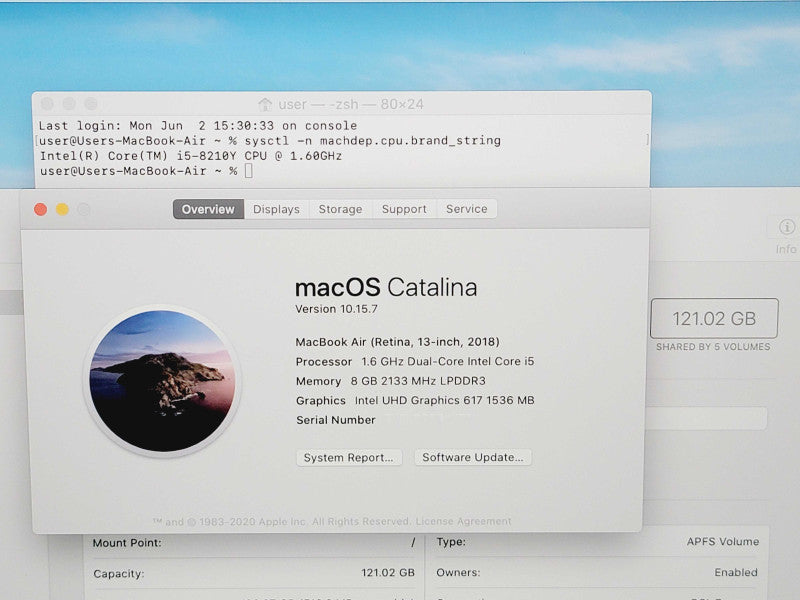The height and width of the screenshot is (600, 800).
Task: Select the Version 10.15.7 text
Action: (x=336, y=309)
